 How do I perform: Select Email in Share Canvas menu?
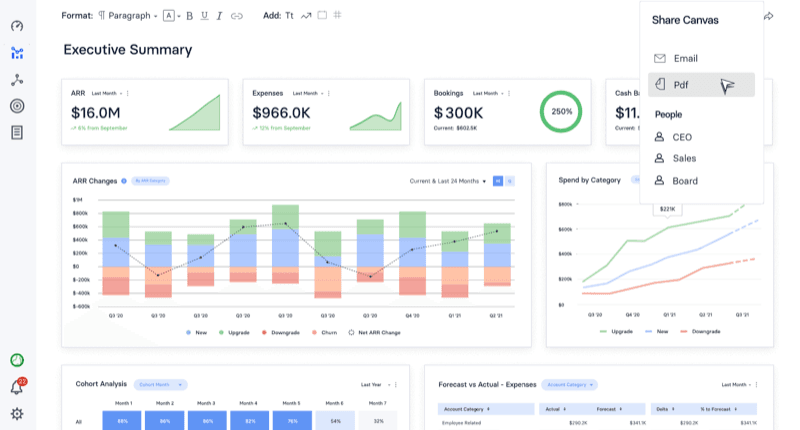pyautogui.click(x=685, y=59)
